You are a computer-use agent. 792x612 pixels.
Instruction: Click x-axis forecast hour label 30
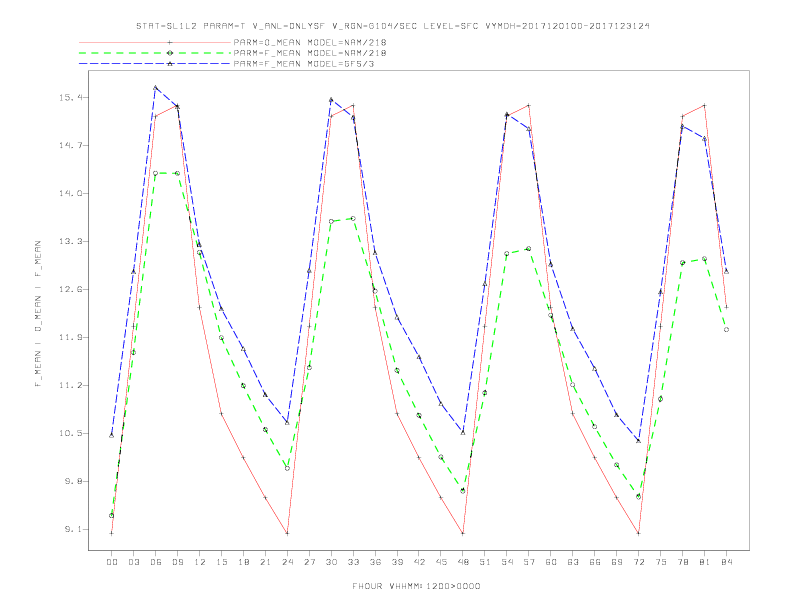tap(331, 562)
